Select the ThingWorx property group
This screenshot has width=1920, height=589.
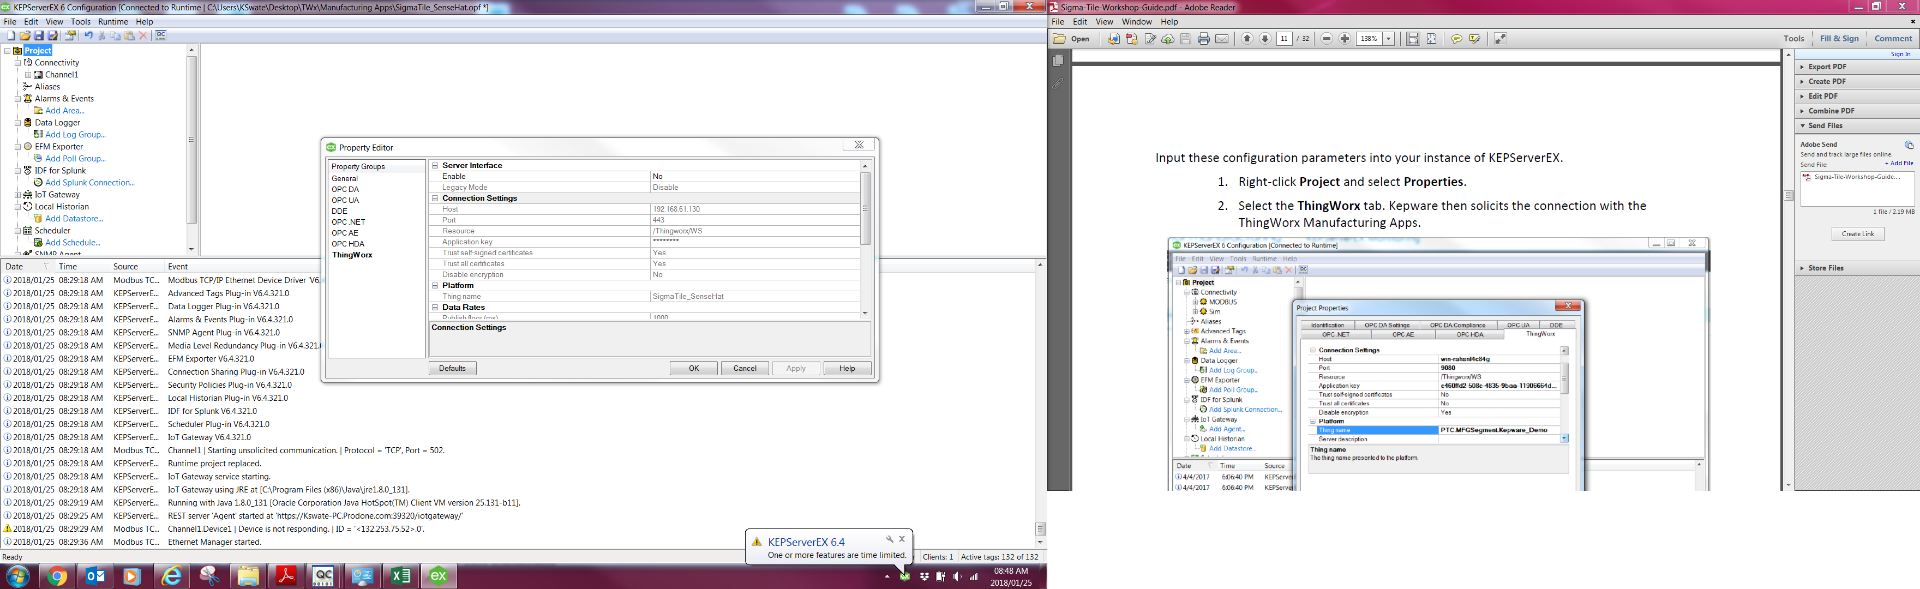coord(352,255)
